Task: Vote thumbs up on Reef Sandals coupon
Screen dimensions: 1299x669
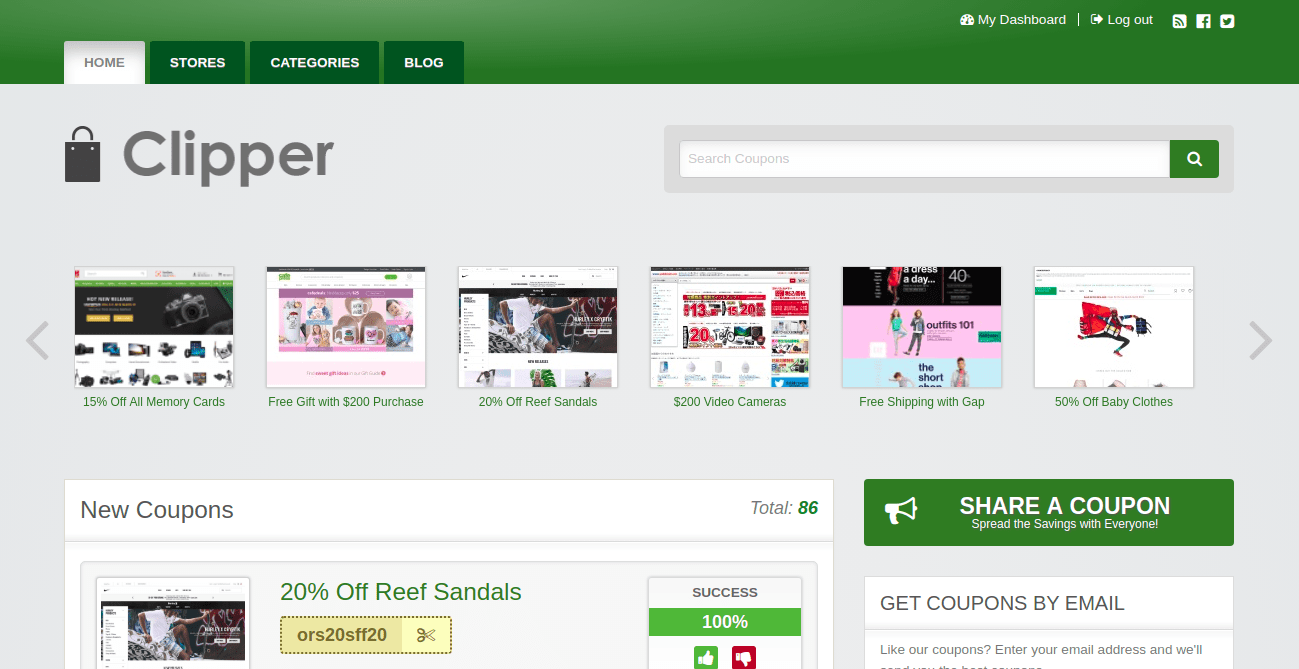Action: [706, 658]
